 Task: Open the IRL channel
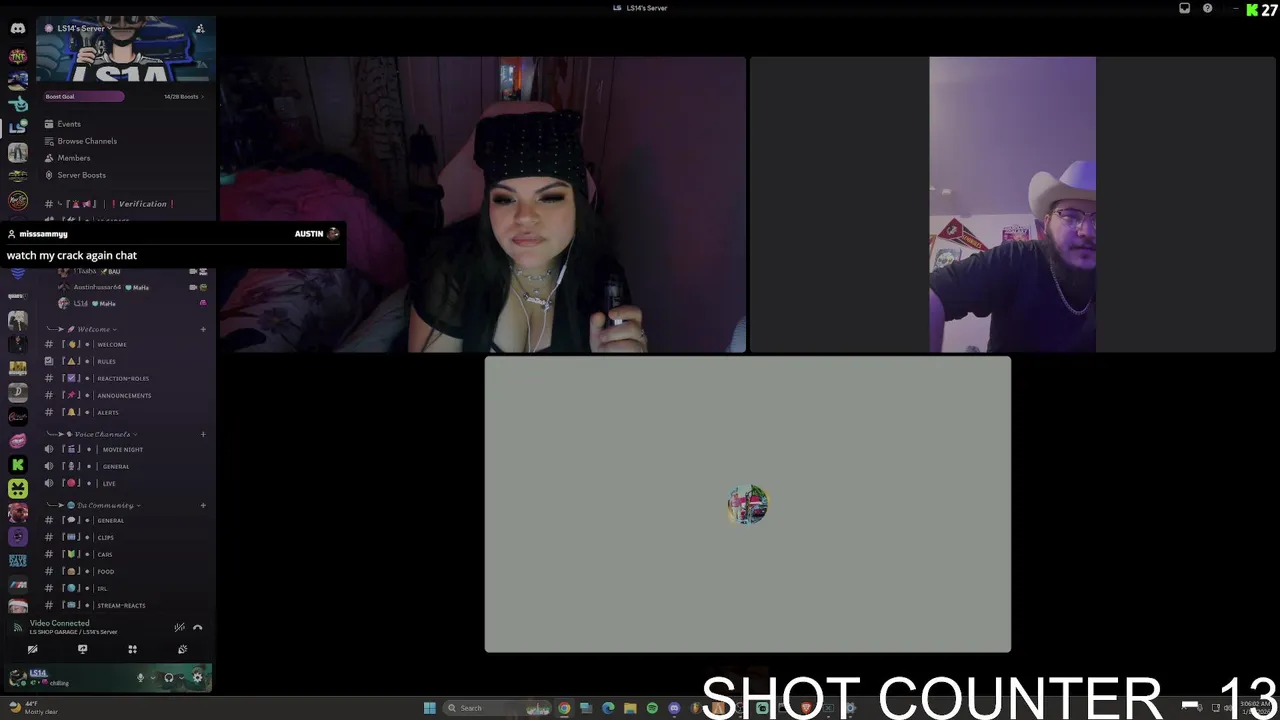click(125, 588)
